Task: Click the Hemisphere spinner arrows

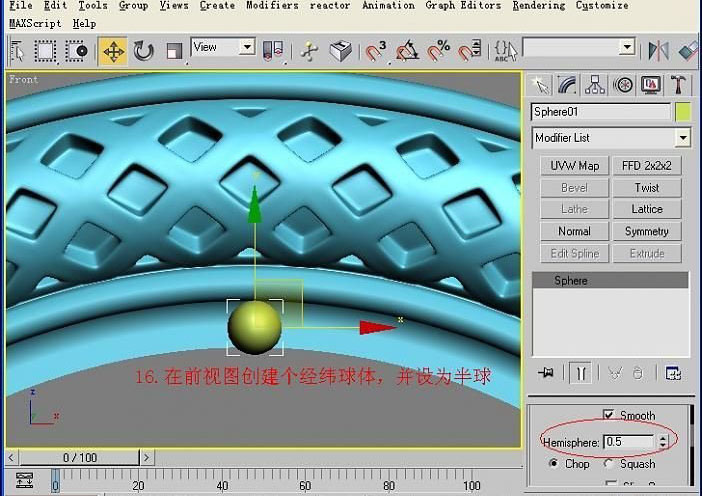Action: click(x=663, y=442)
